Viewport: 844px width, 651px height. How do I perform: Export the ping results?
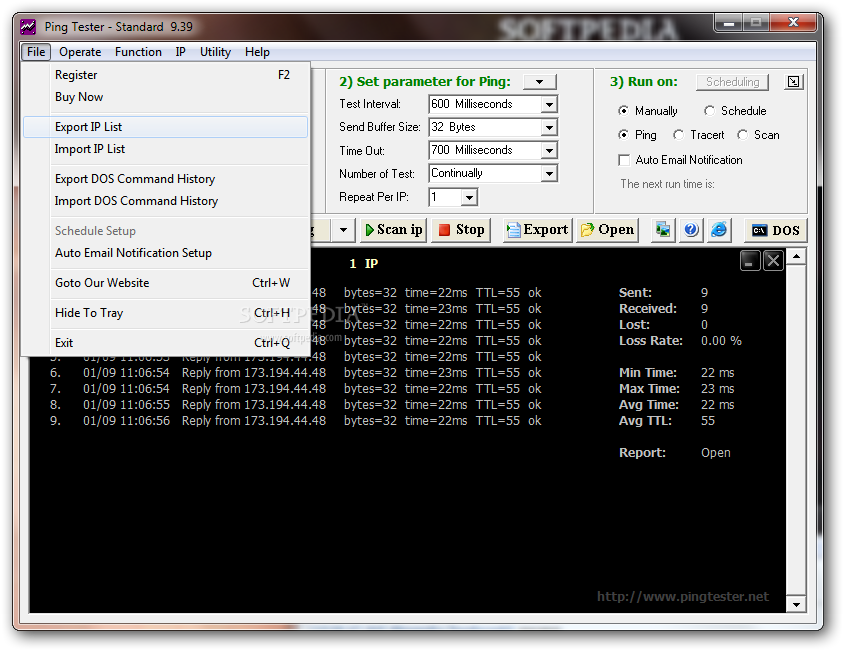(x=537, y=230)
